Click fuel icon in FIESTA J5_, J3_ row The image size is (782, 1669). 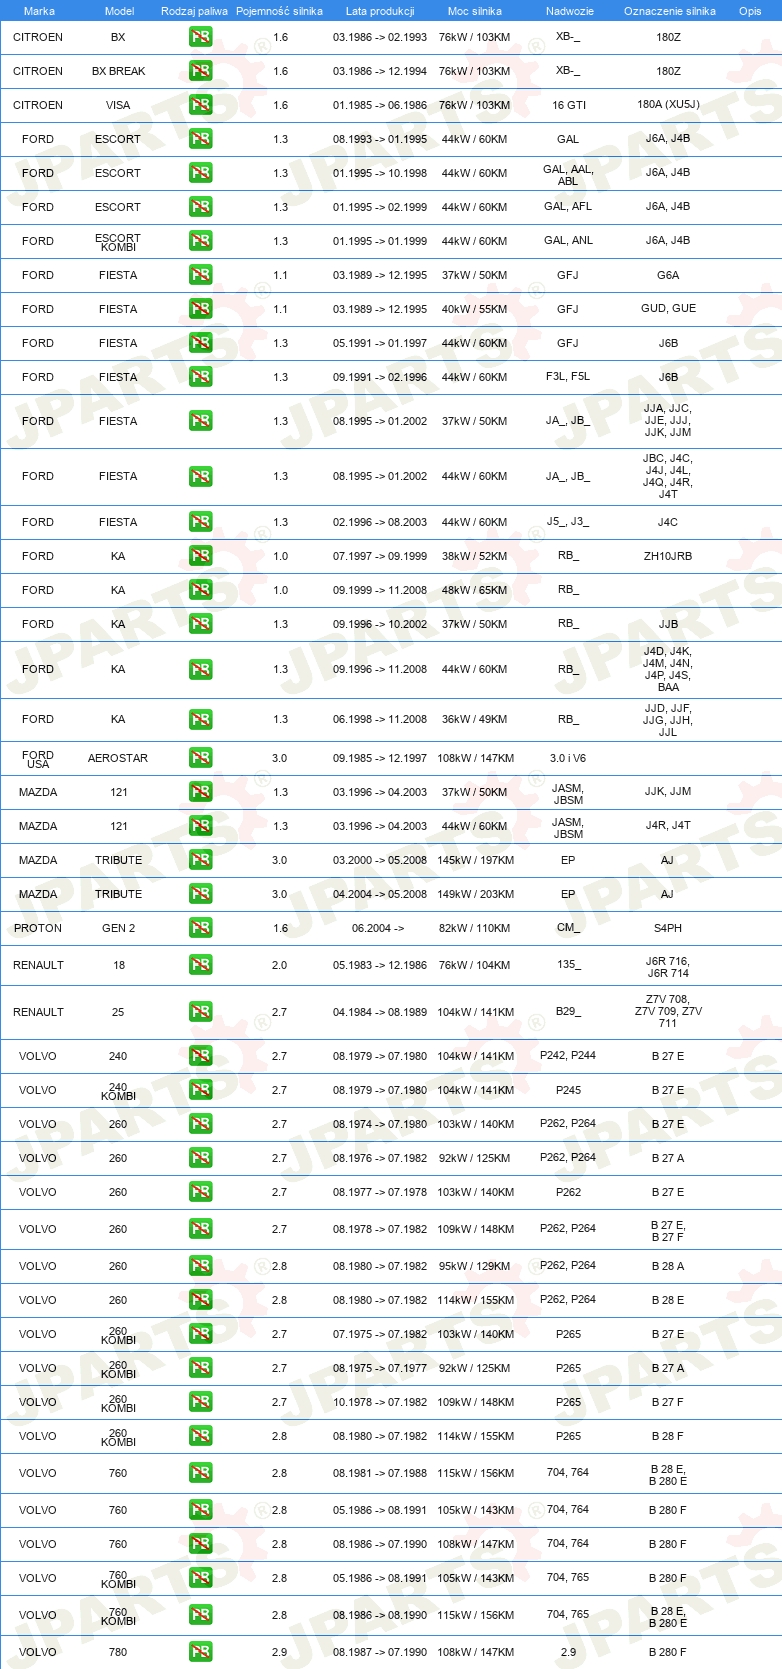(x=200, y=522)
